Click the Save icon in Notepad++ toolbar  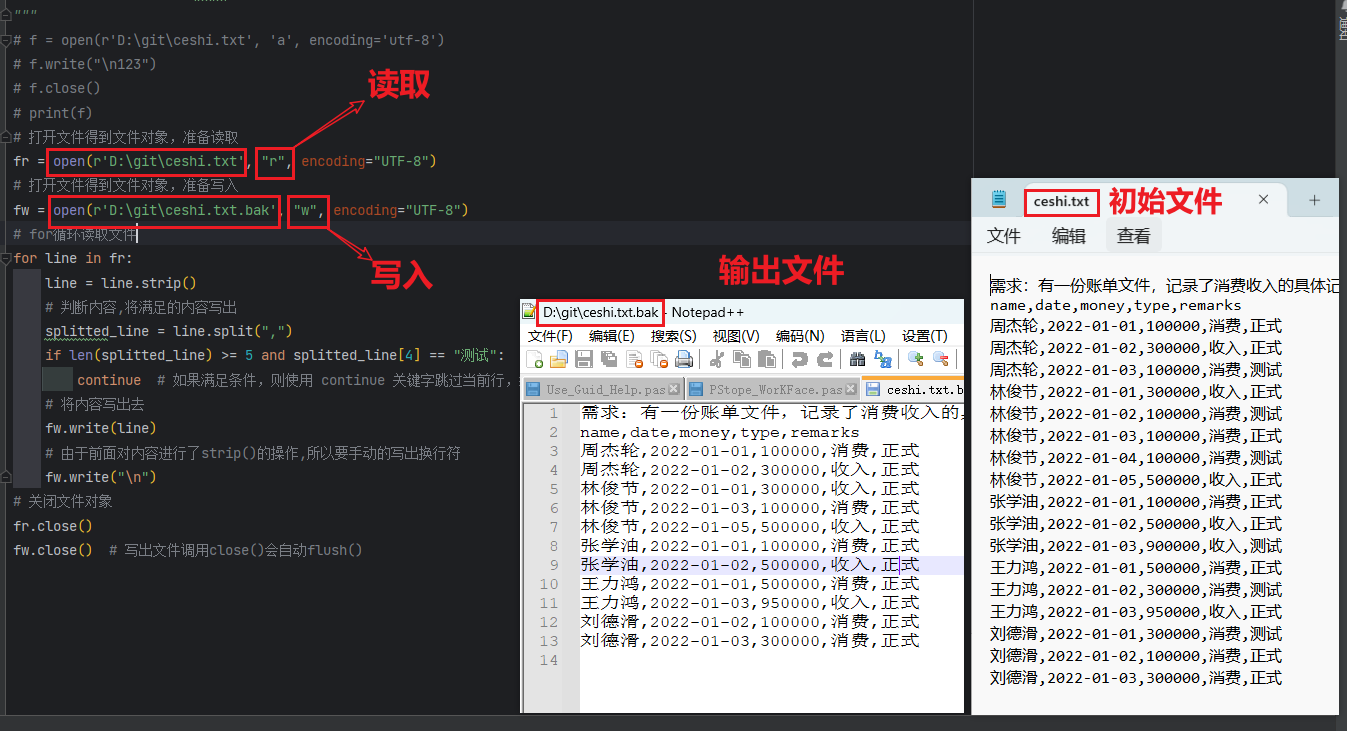coord(584,359)
